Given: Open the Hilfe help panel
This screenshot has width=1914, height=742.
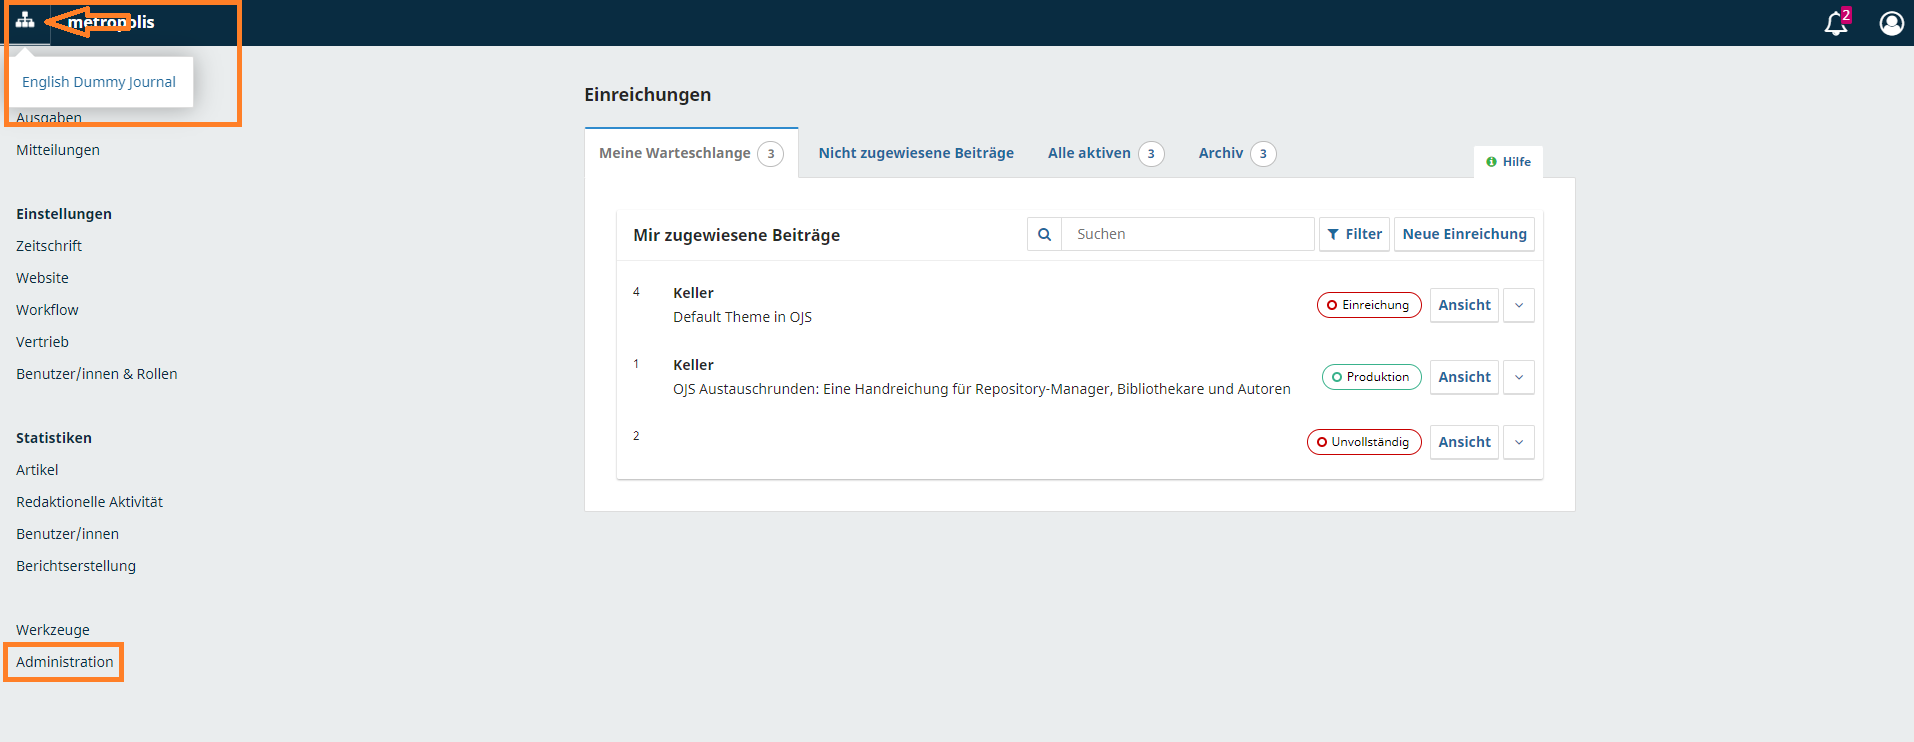Looking at the screenshot, I should [1508, 162].
